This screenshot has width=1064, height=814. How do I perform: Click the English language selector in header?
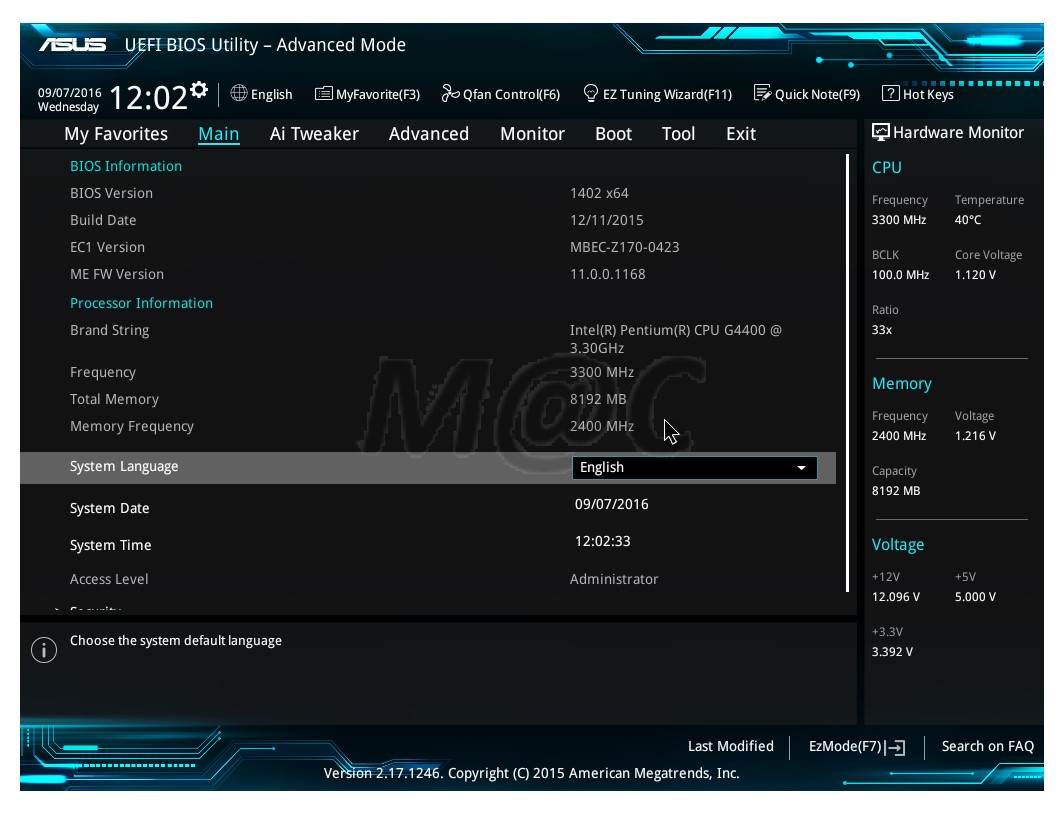click(x=262, y=94)
